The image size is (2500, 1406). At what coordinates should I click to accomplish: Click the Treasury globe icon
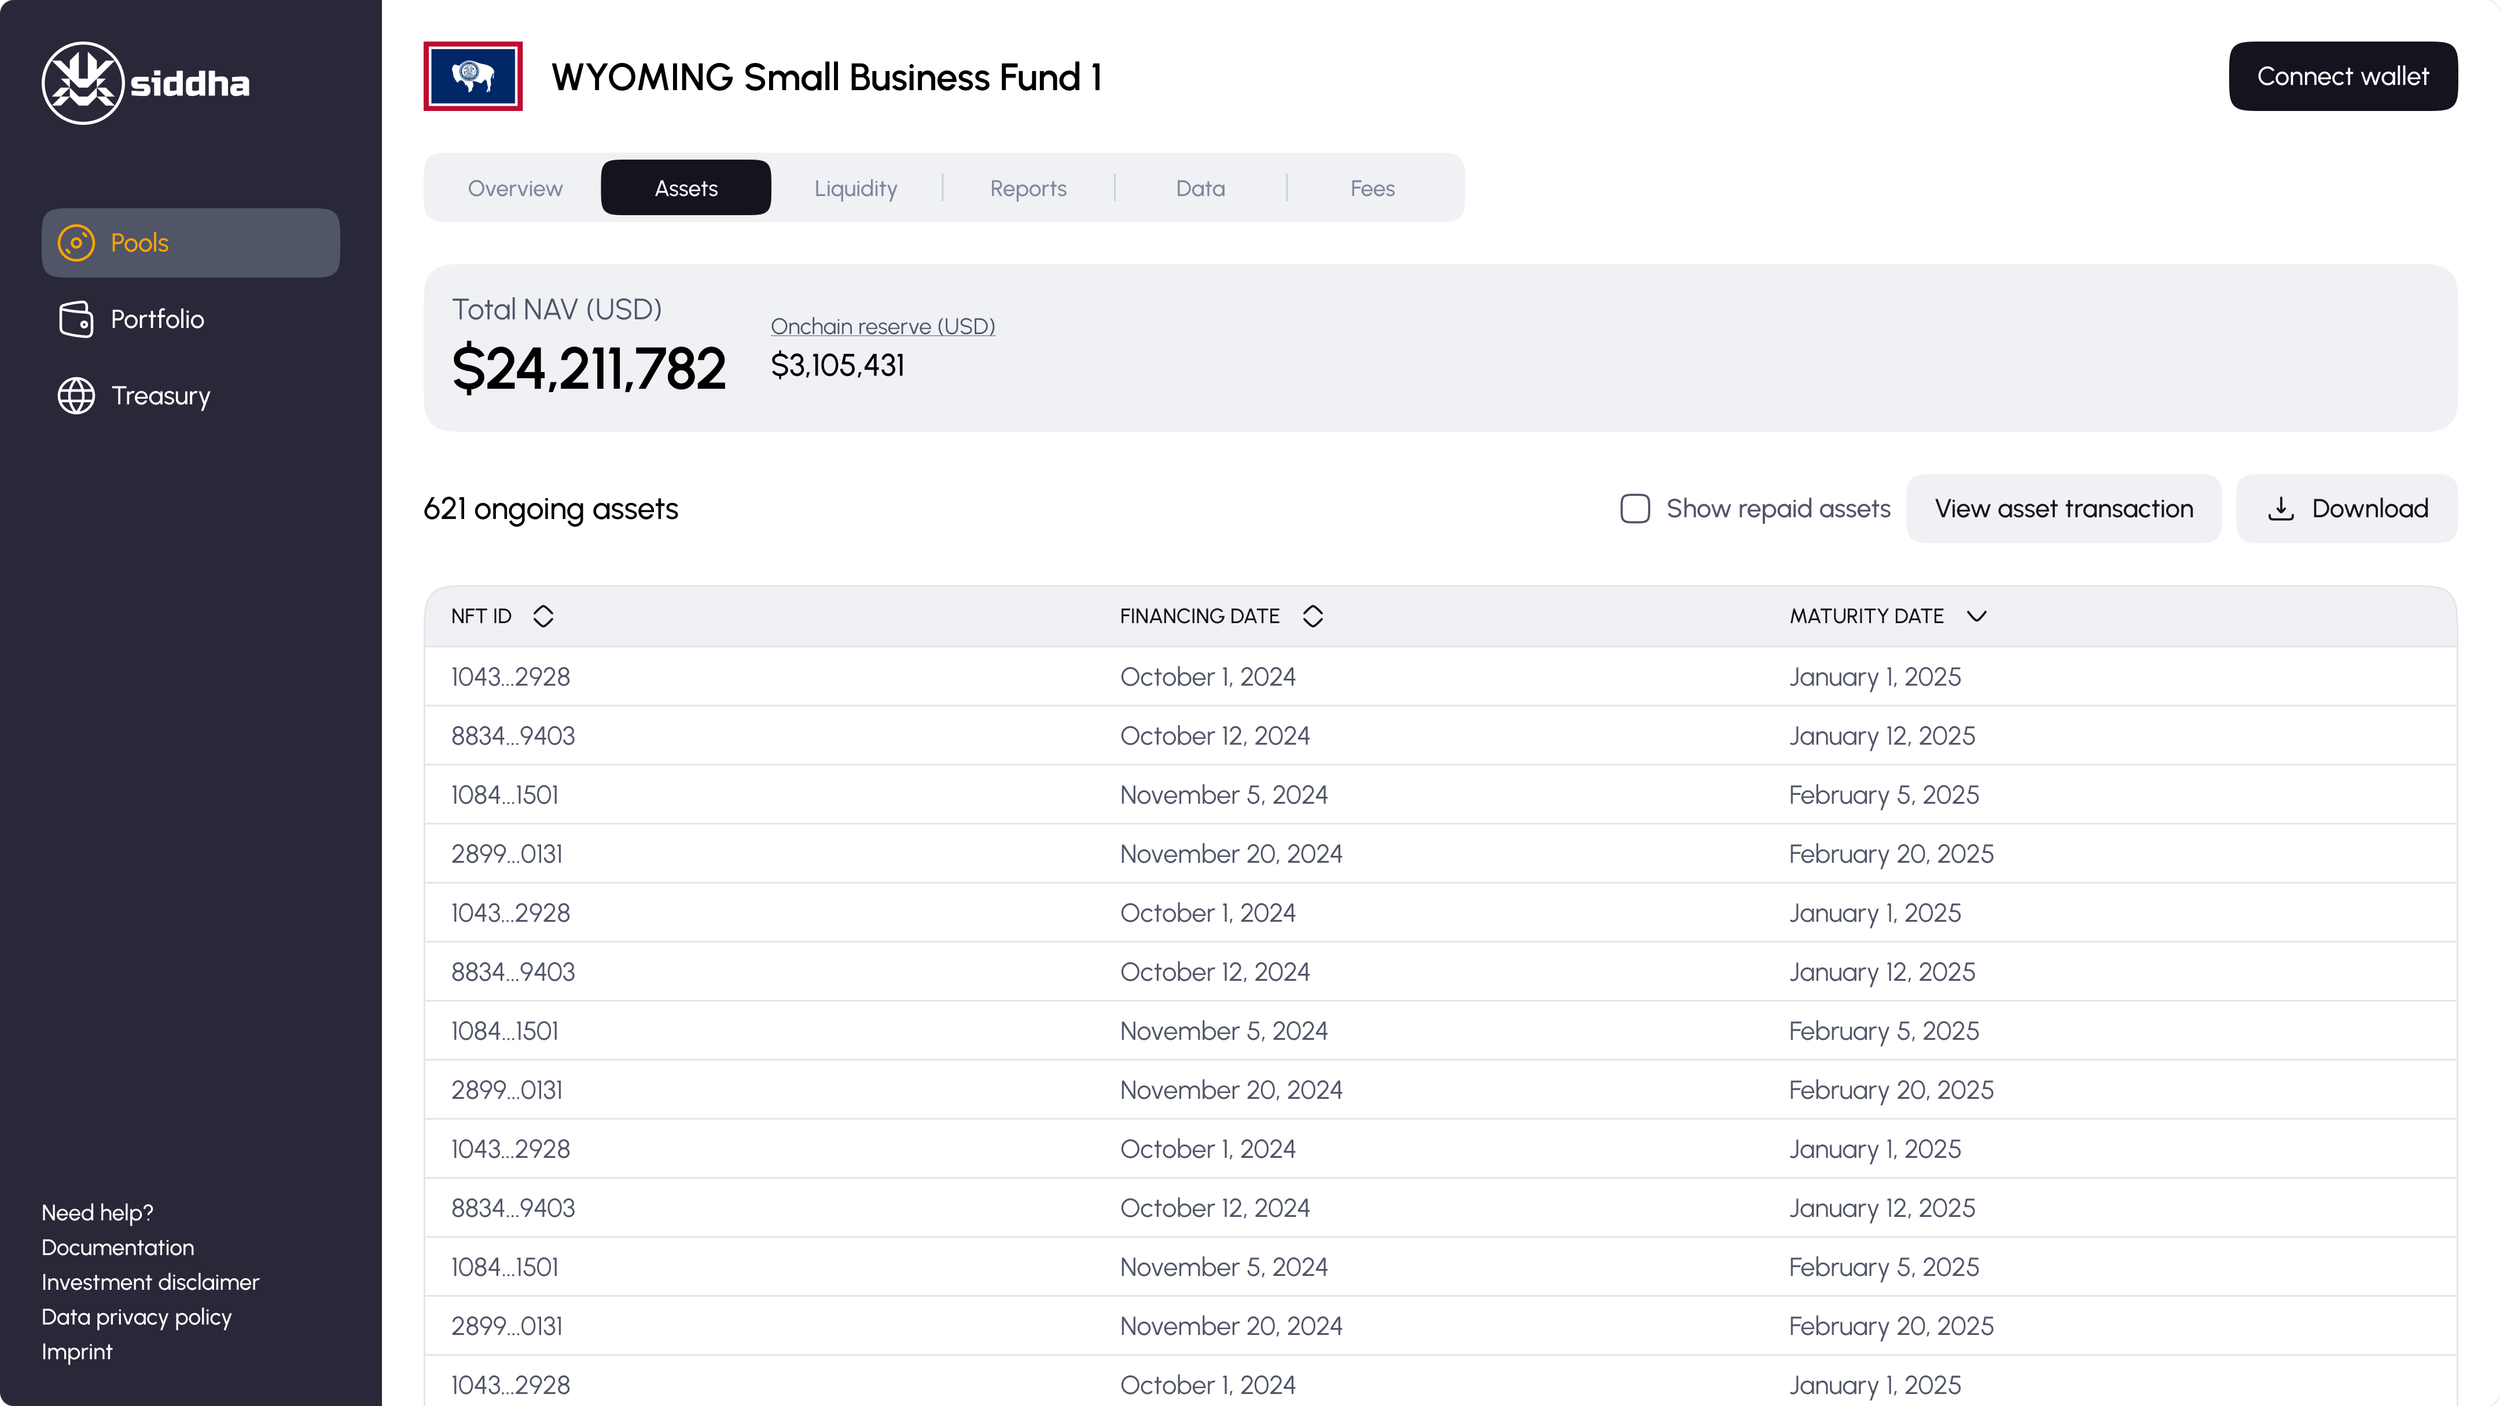tap(76, 396)
